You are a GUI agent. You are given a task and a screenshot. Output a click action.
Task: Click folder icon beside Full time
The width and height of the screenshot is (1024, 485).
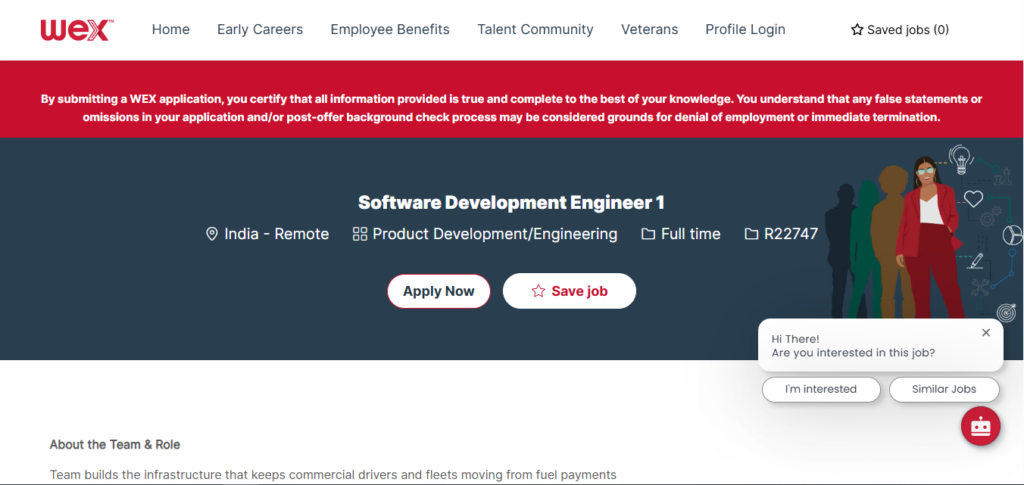coord(648,234)
